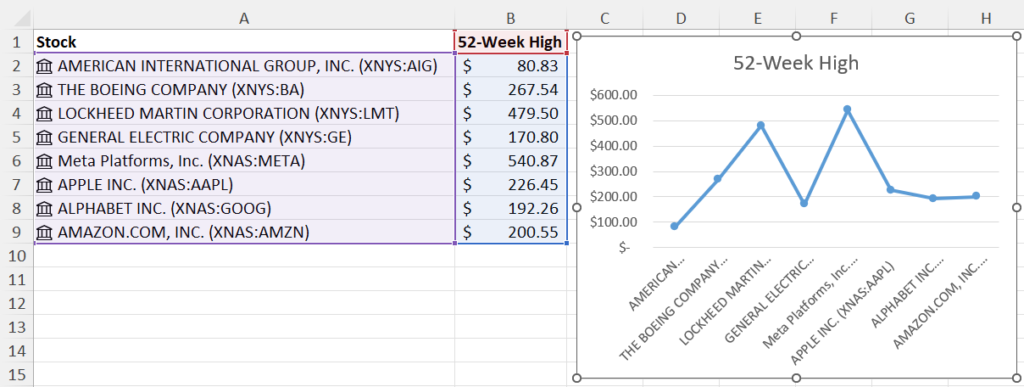The width and height of the screenshot is (1024, 387).
Task: Select column E header
Action: point(758,19)
